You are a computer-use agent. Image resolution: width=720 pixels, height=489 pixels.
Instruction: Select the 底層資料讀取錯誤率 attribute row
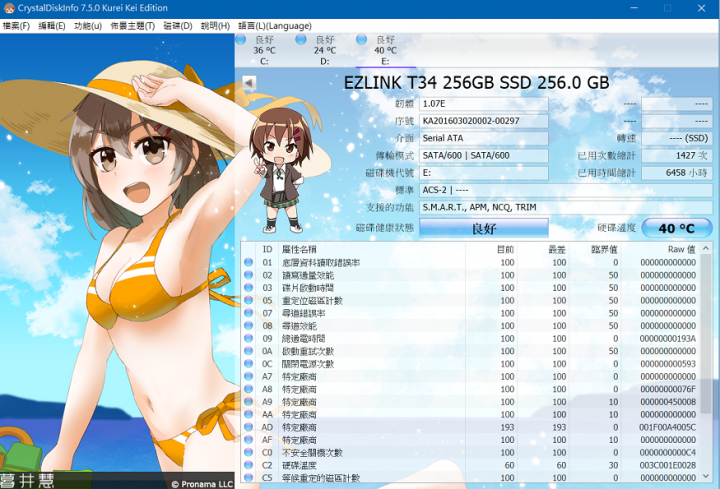[x=471, y=262]
